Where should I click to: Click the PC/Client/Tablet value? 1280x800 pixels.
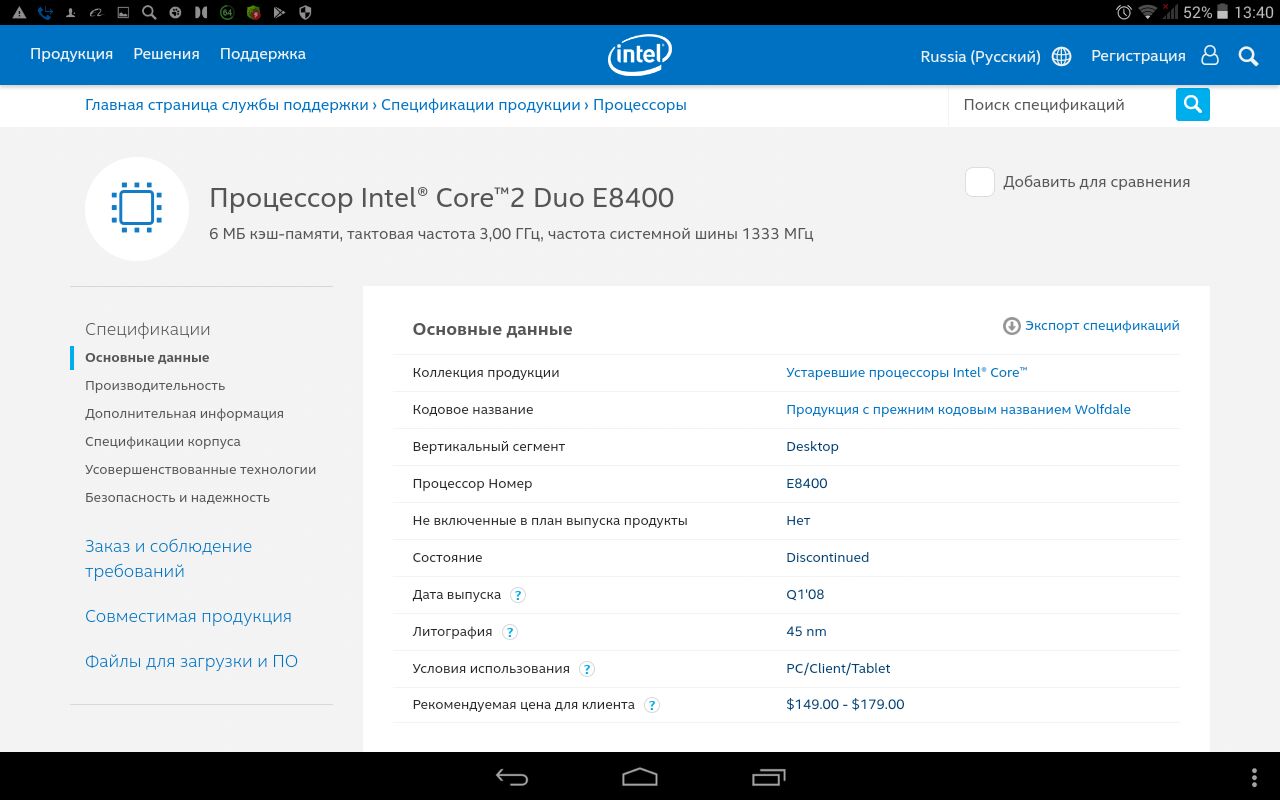pyautogui.click(x=838, y=669)
